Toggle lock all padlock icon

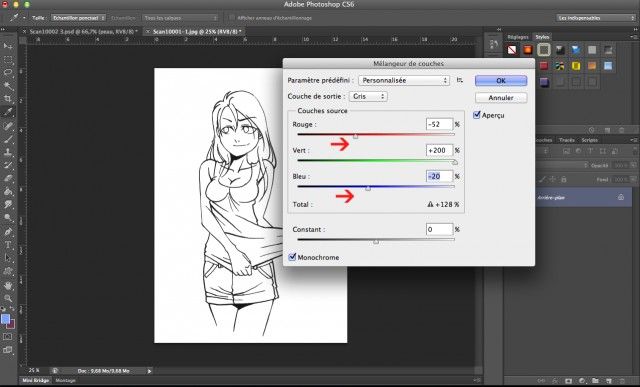coord(563,179)
